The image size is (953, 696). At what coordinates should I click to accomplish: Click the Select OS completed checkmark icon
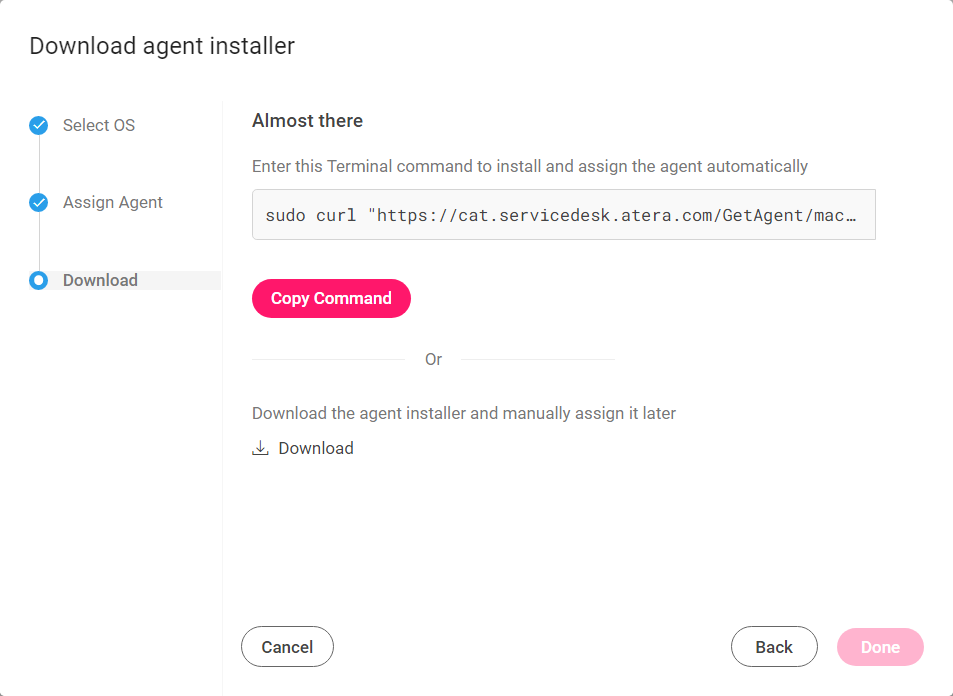click(39, 125)
